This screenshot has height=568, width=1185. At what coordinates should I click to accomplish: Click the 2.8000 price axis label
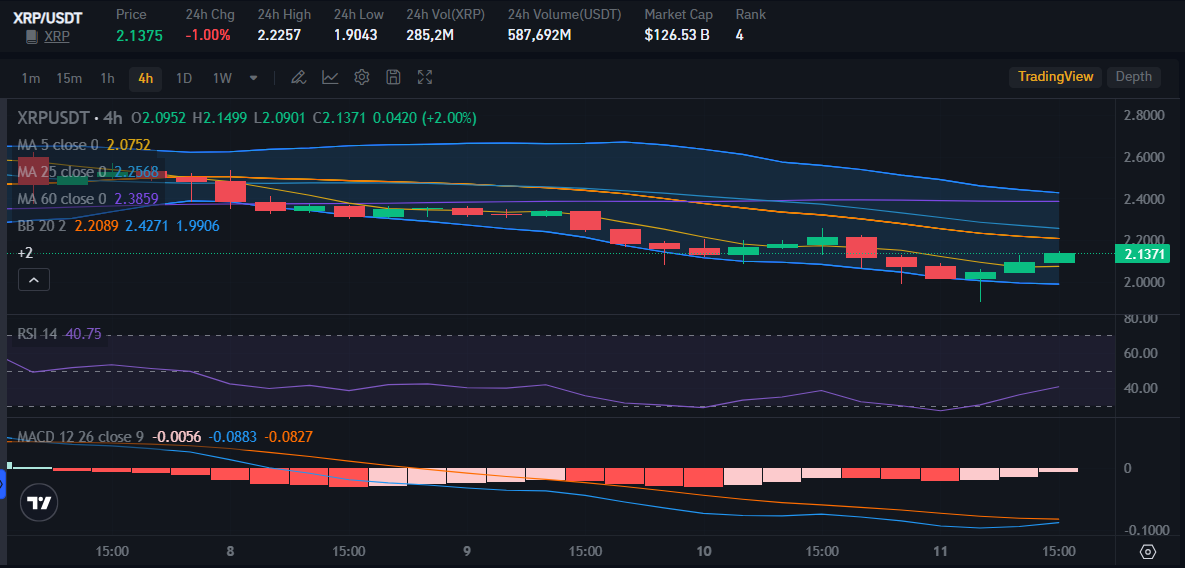pos(1143,116)
